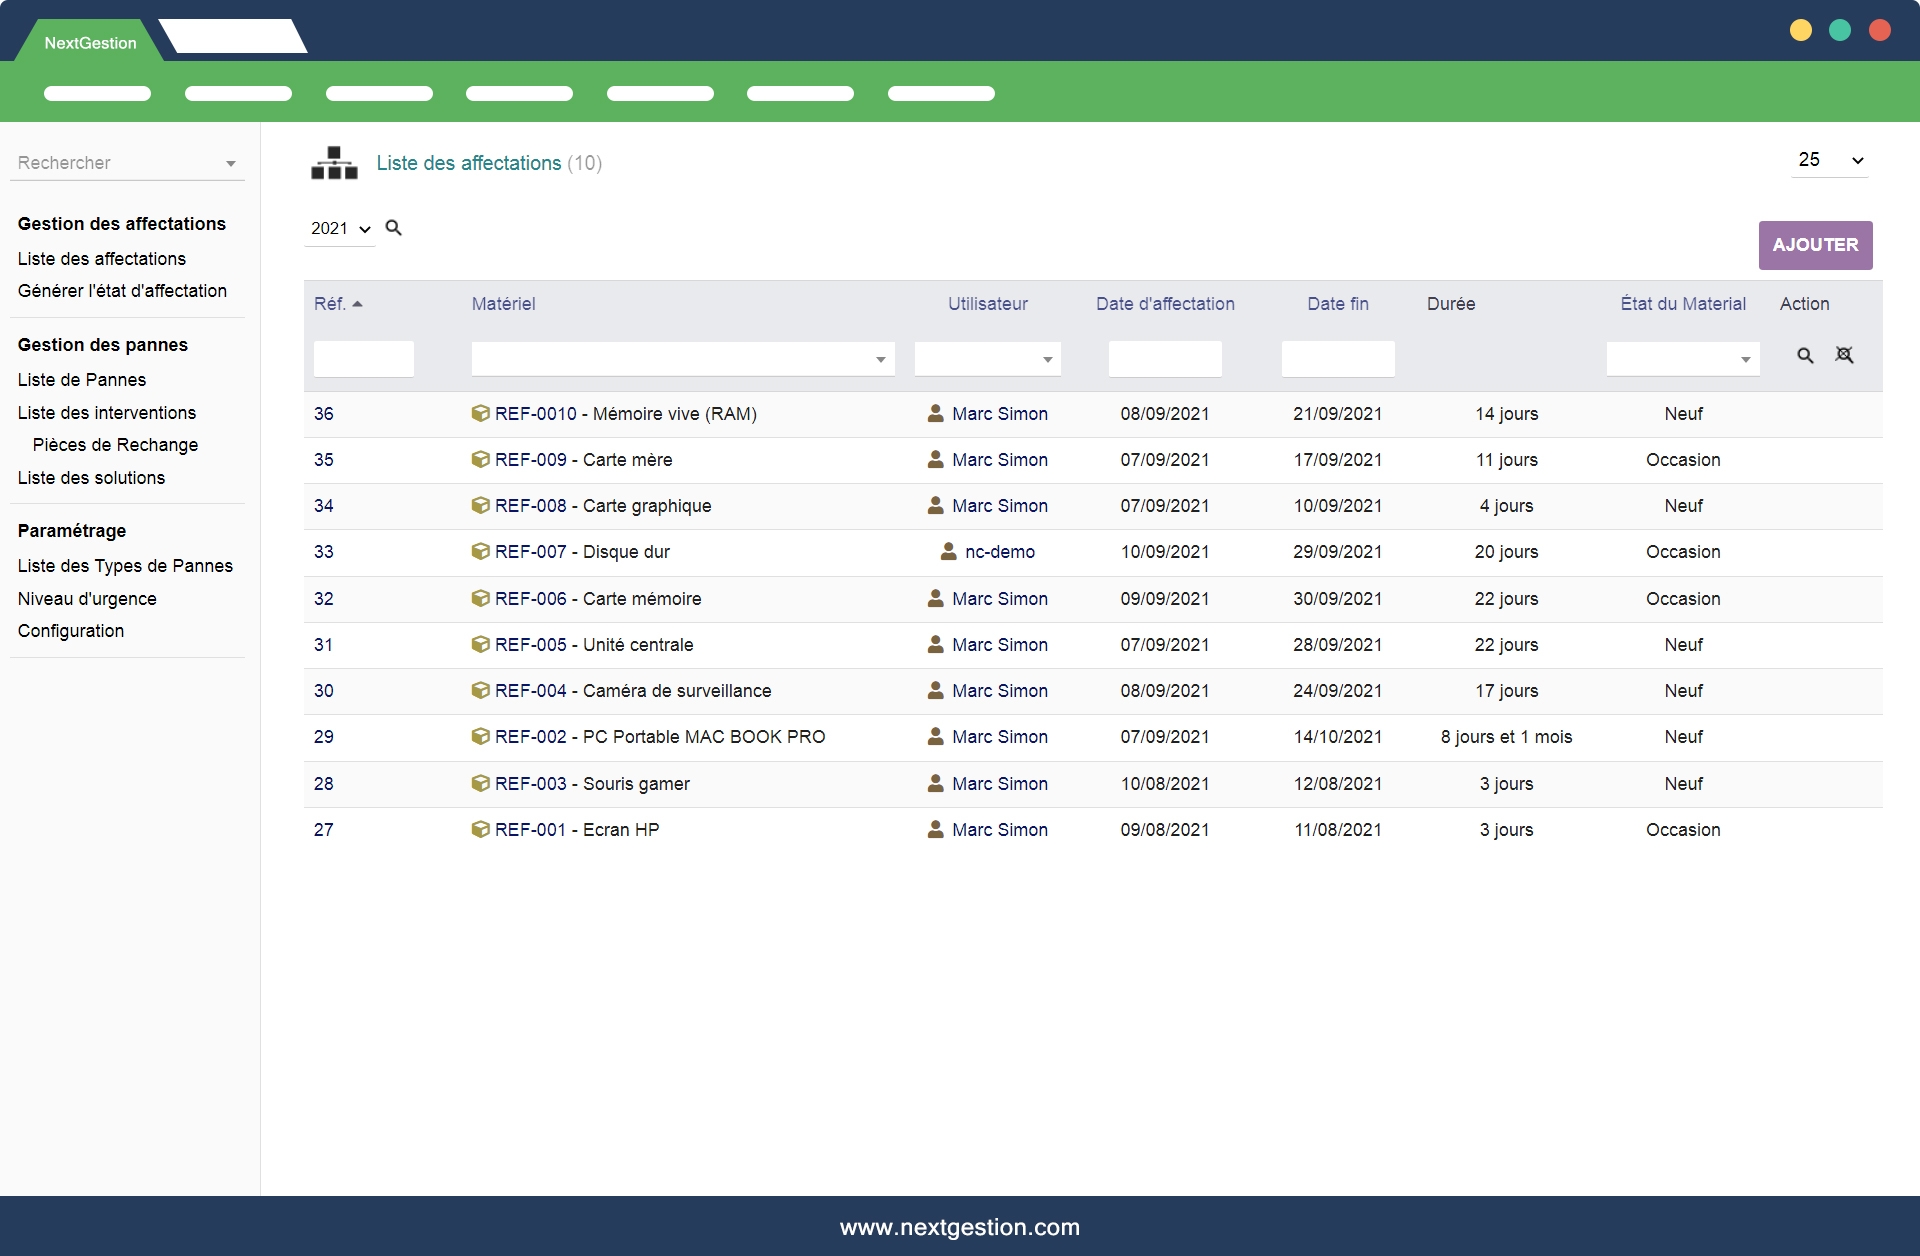Click the clear filter icon in Action column
Image resolution: width=1920 pixels, height=1256 pixels.
1845,356
